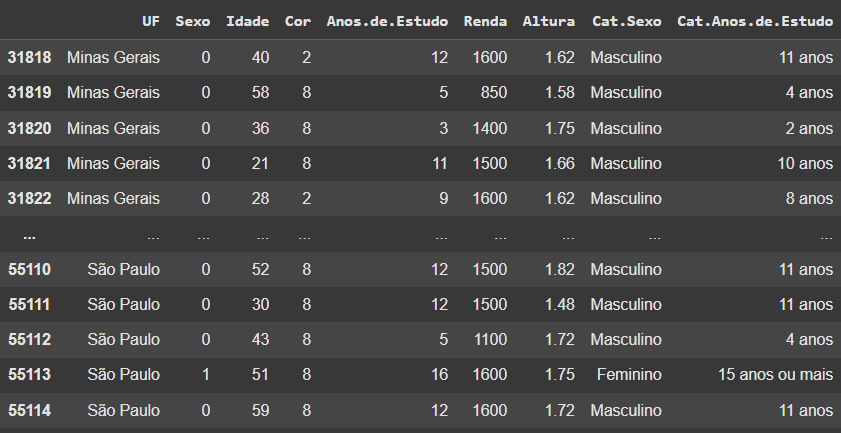
Task: Click the Renda column header
Action: (485, 21)
